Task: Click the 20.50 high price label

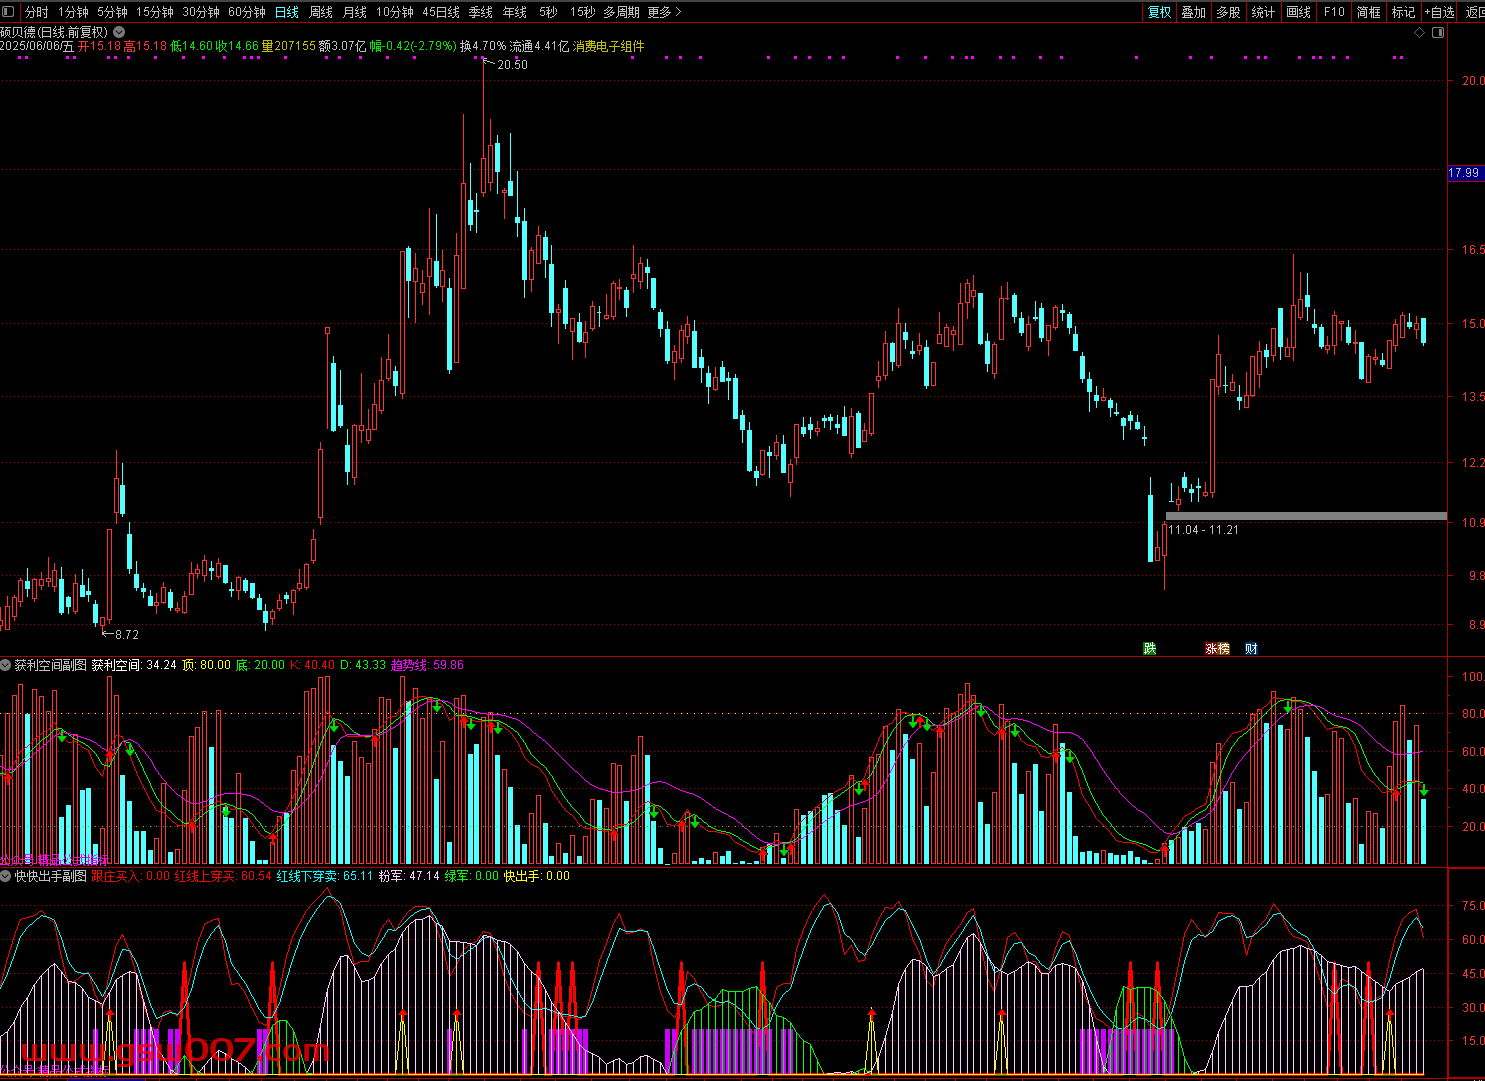Action: 512,65
